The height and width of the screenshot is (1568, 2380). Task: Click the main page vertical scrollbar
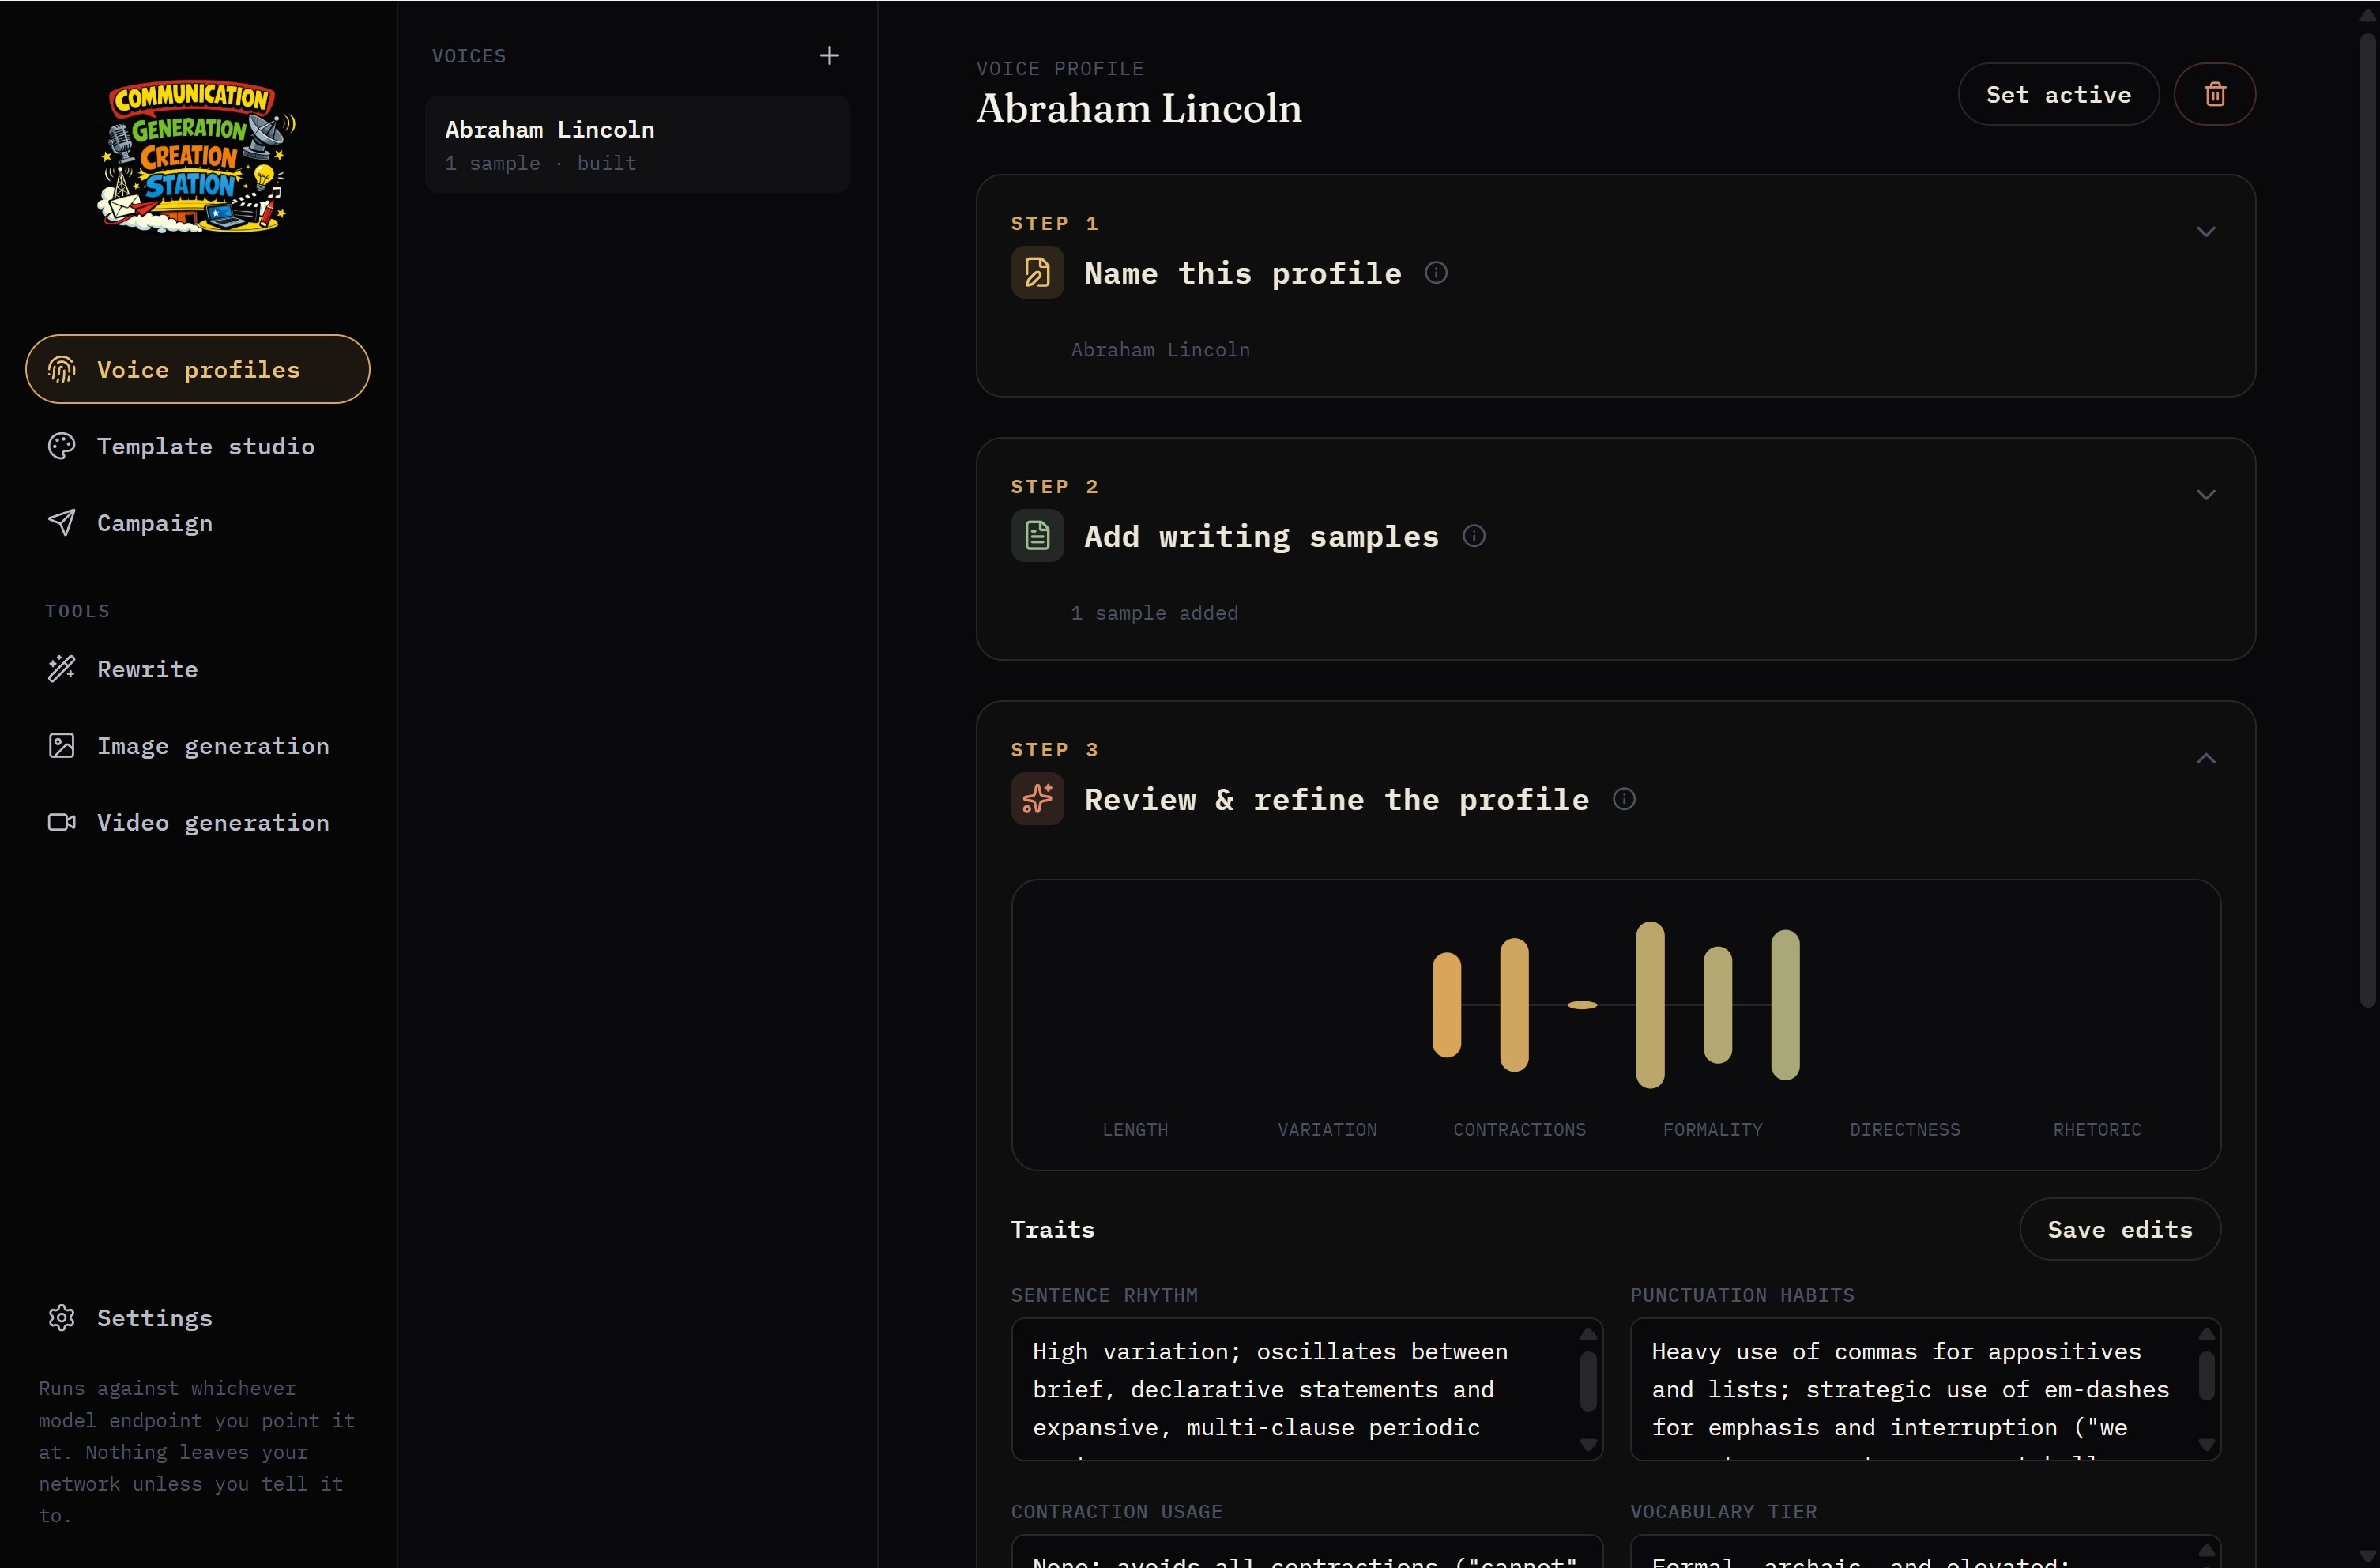pos(2367,520)
